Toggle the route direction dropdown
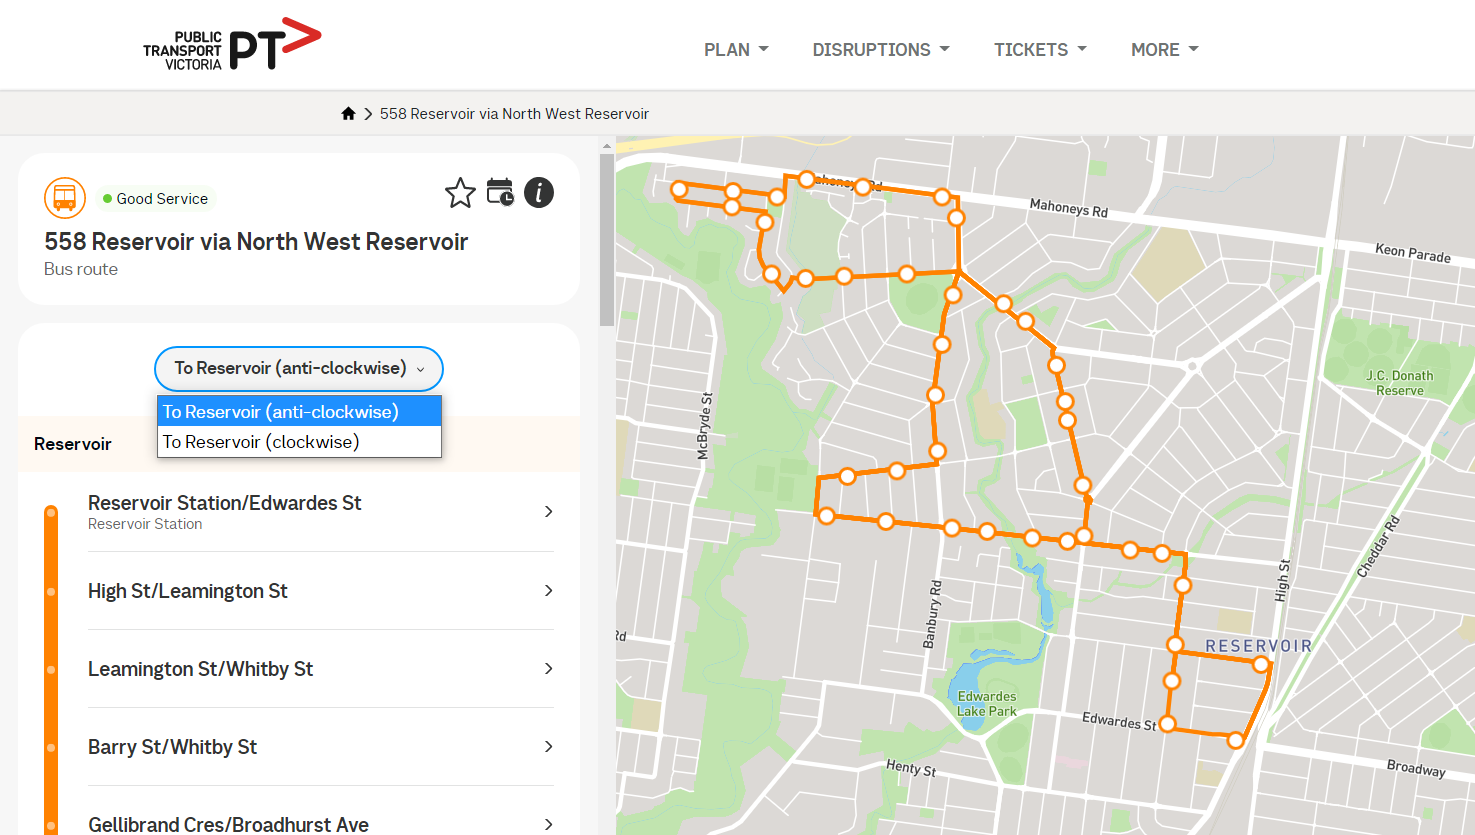 pos(298,369)
